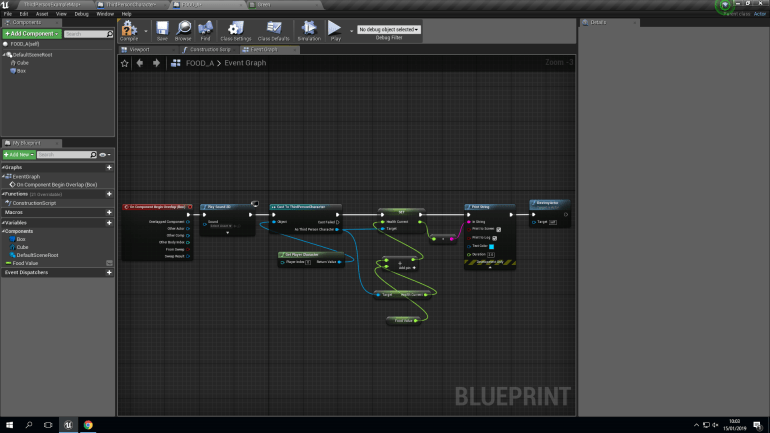Select the Food Value variable

tap(25, 263)
